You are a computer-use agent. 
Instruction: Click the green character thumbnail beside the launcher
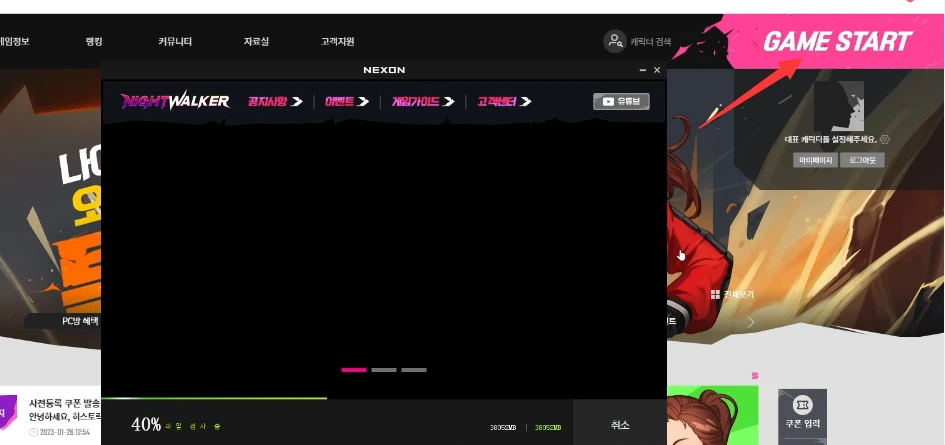pos(713,415)
